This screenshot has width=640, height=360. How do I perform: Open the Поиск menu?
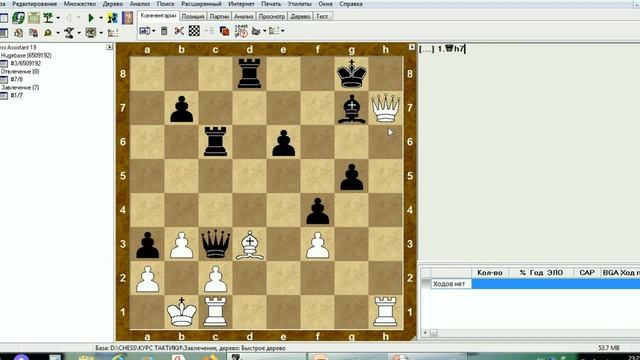coord(166,4)
